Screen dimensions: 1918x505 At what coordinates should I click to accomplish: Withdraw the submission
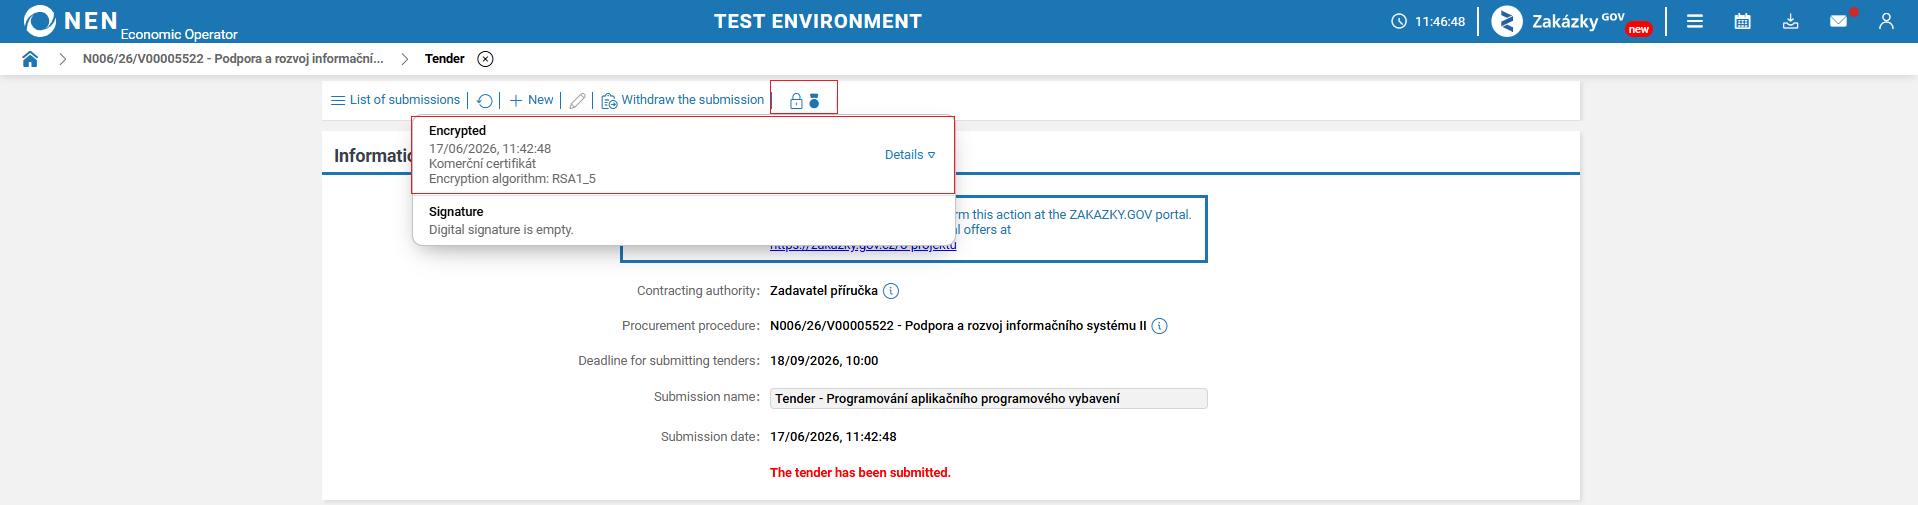click(682, 100)
